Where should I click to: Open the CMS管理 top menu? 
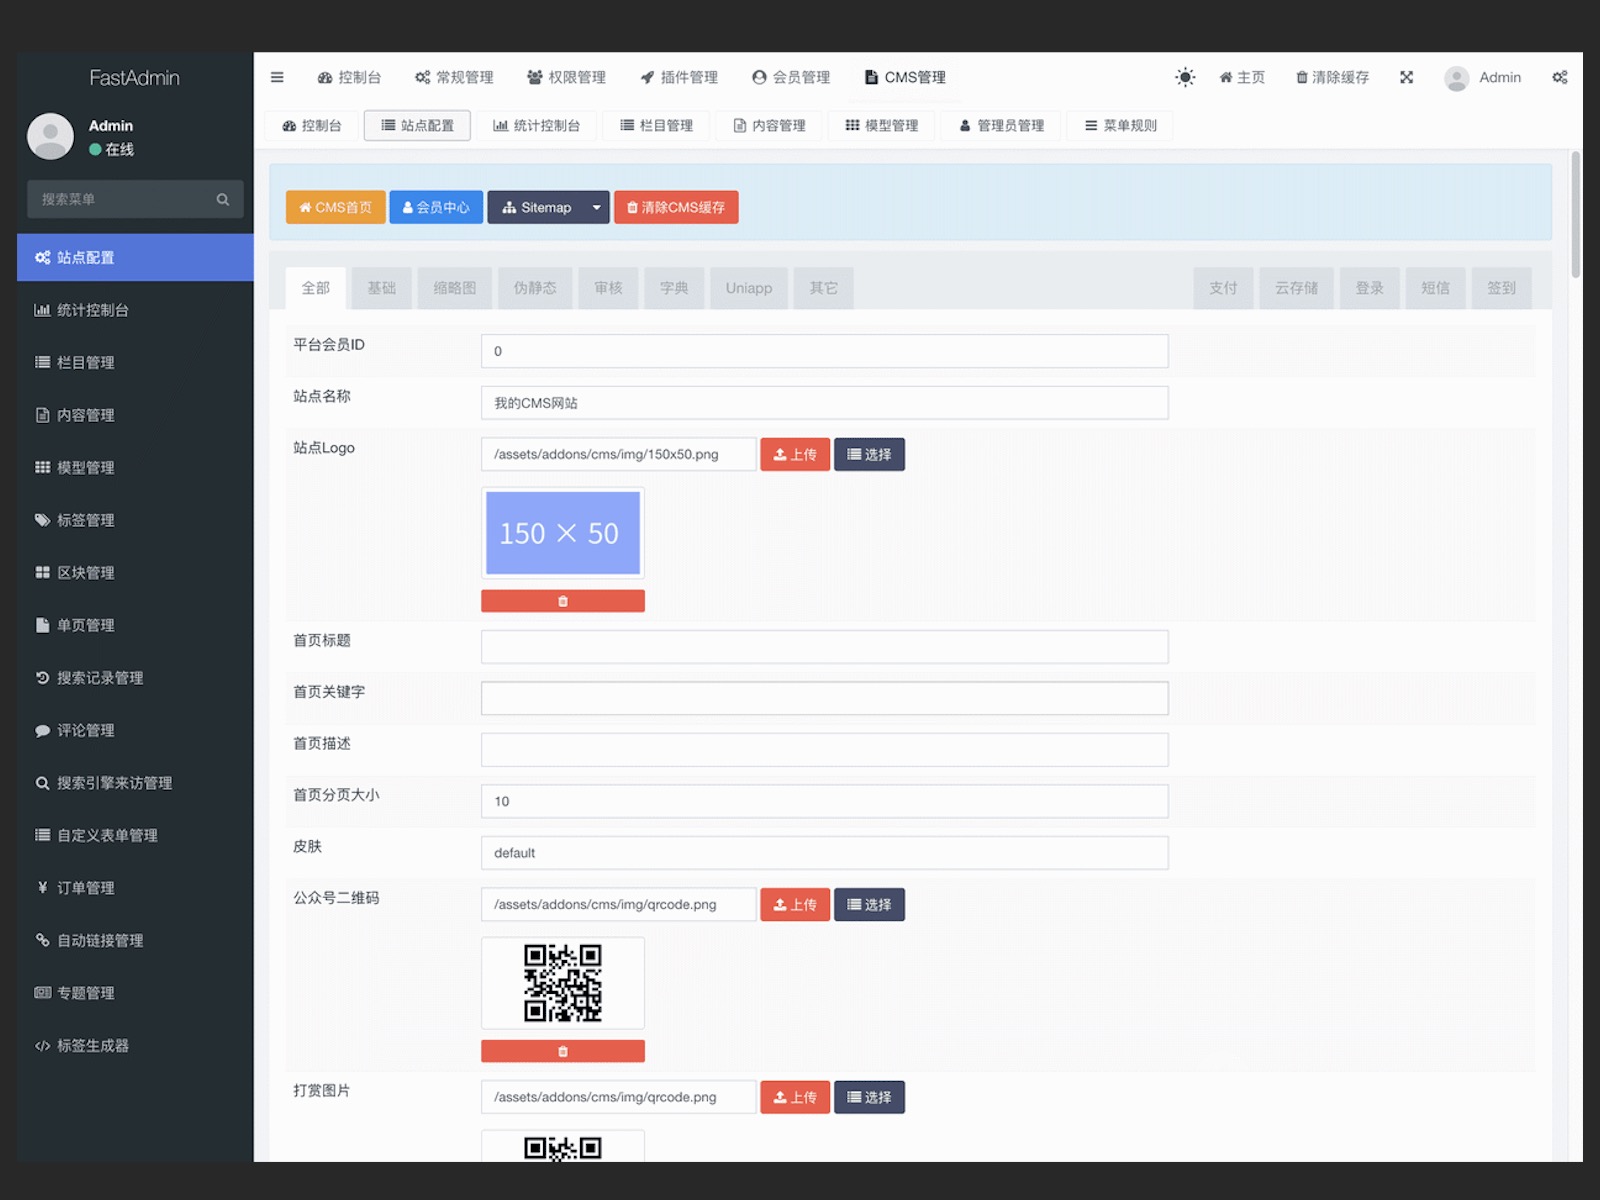[x=905, y=77]
